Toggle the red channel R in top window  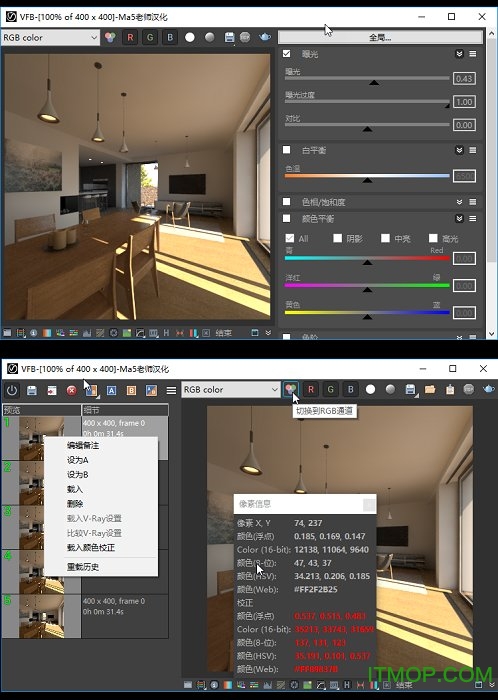pos(130,38)
